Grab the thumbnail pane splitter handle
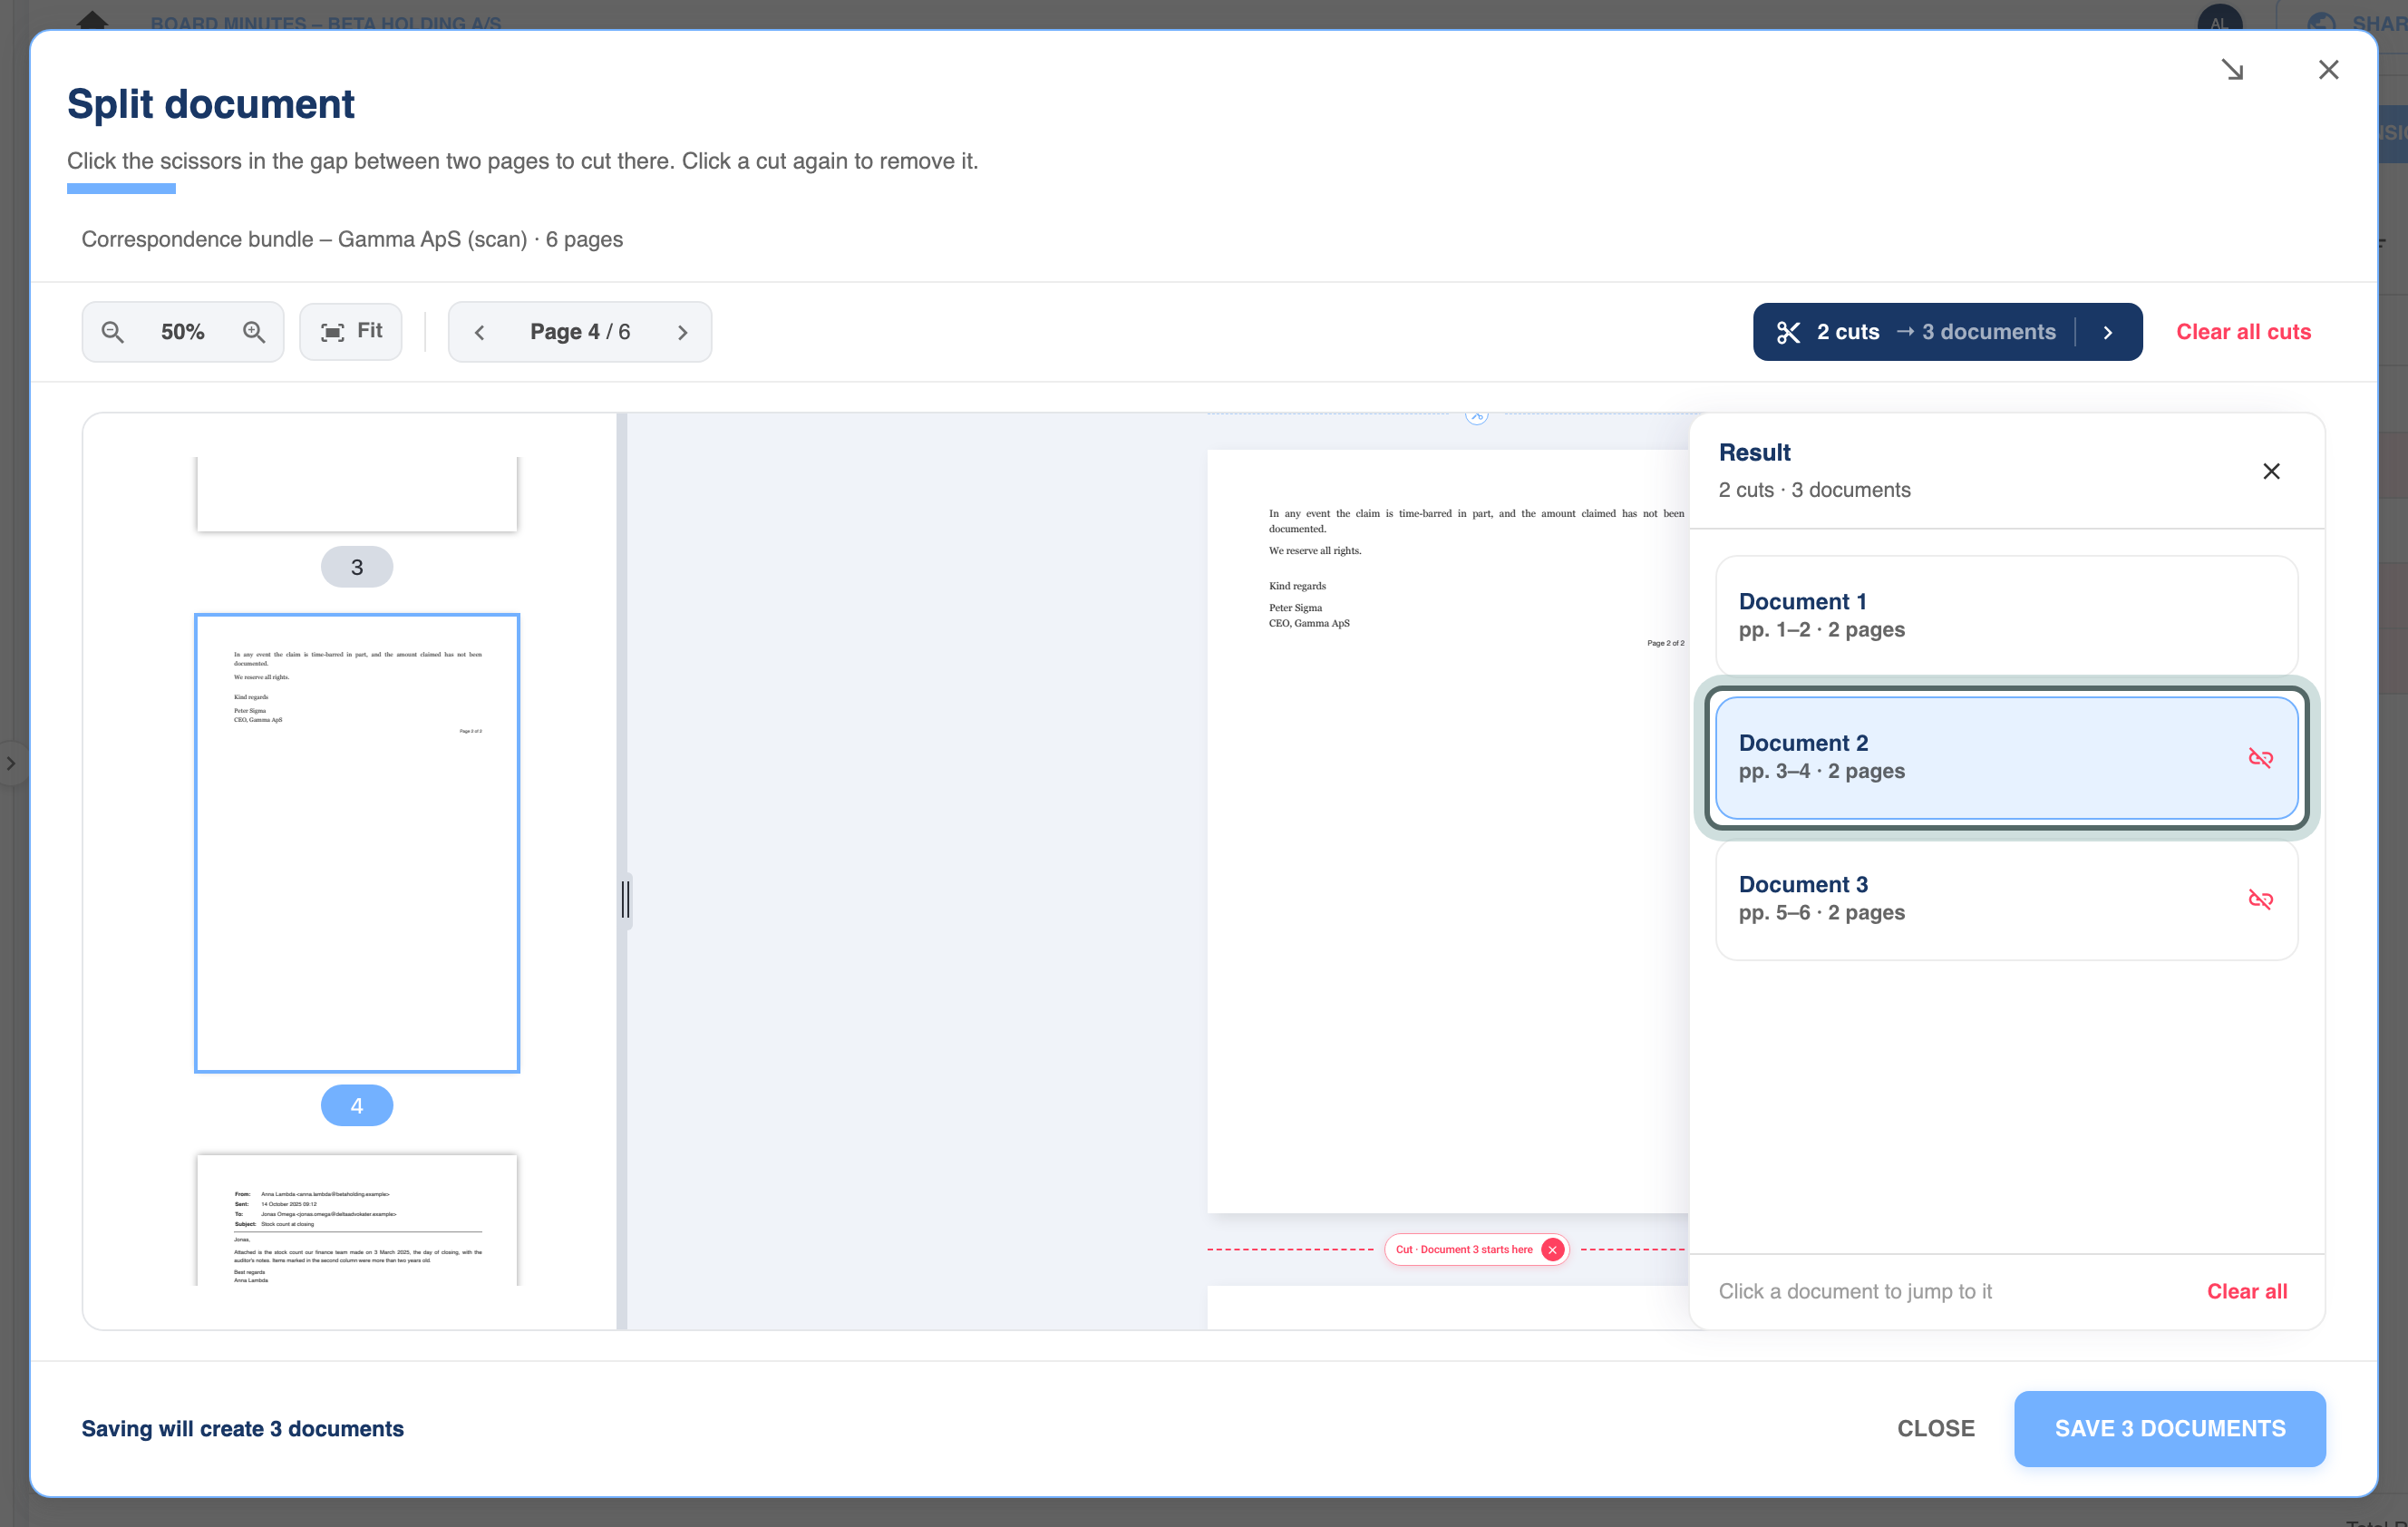The height and width of the screenshot is (1527, 2408). coord(626,899)
